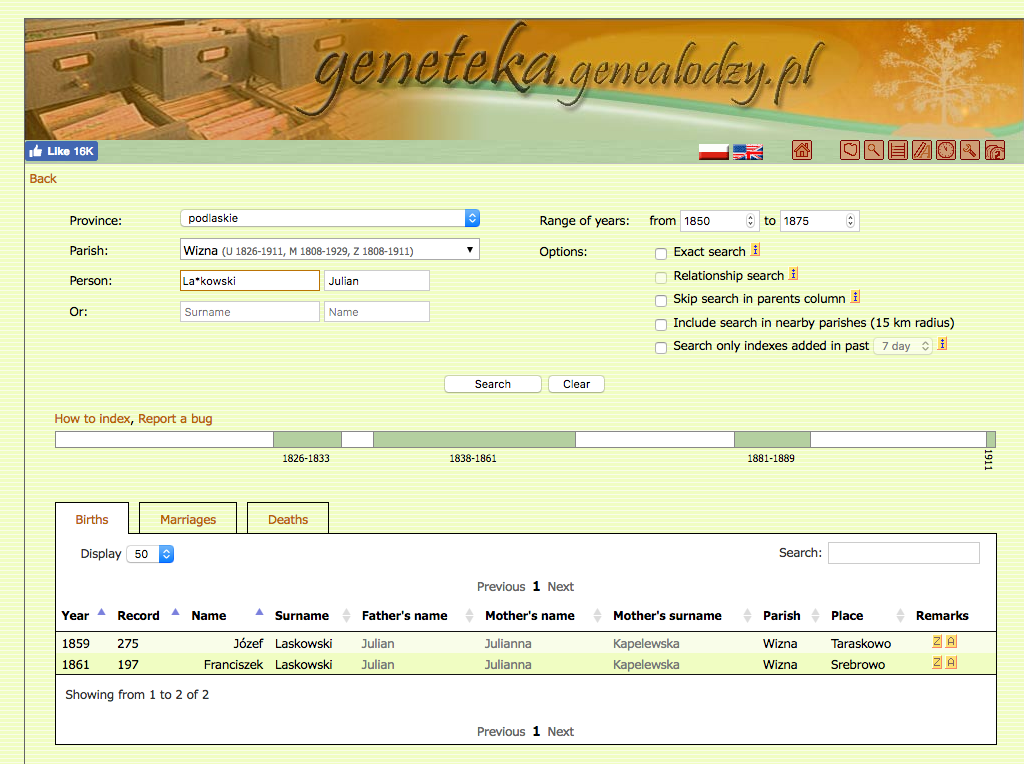Expand the Parish dropdown showing Wizna
The image size is (1024, 764).
coord(330,250)
